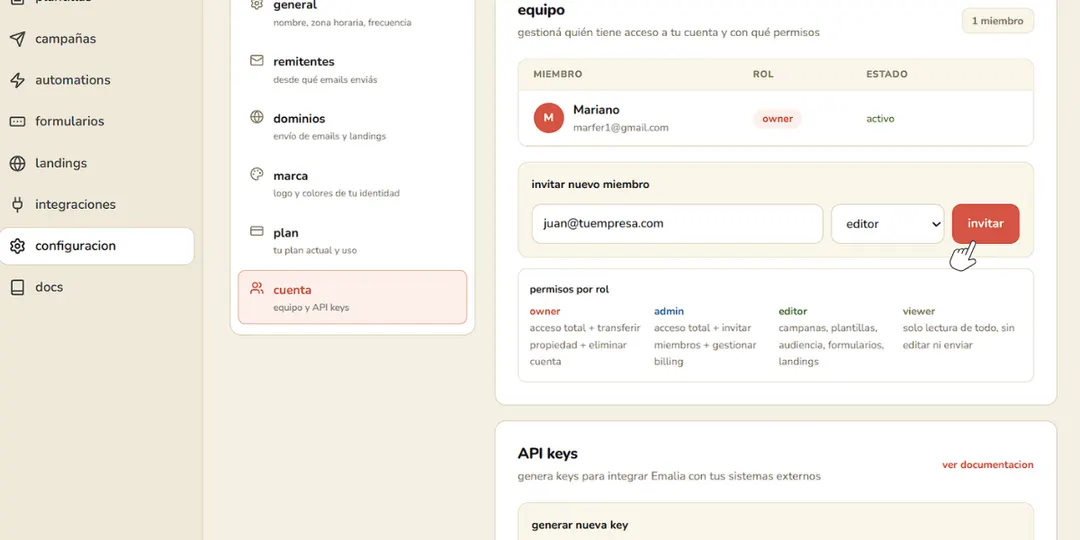This screenshot has width=1080, height=540.
Task: Open the dominios settings tab
Action: click(352, 126)
